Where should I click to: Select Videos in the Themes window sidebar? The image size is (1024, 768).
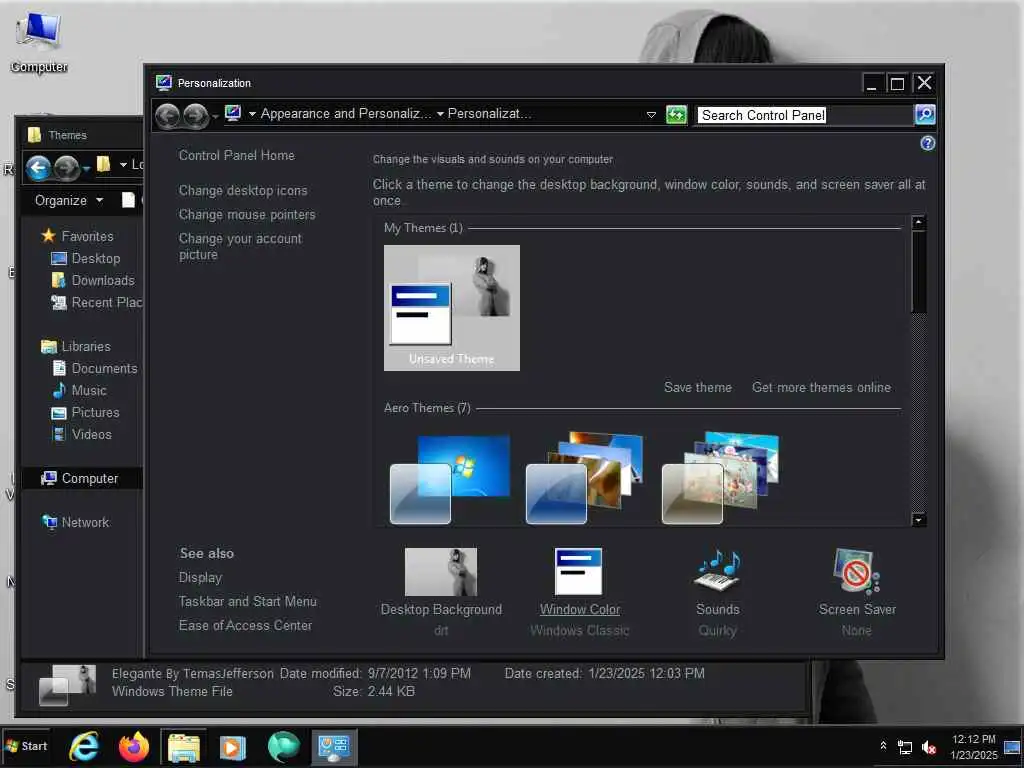click(81, 434)
